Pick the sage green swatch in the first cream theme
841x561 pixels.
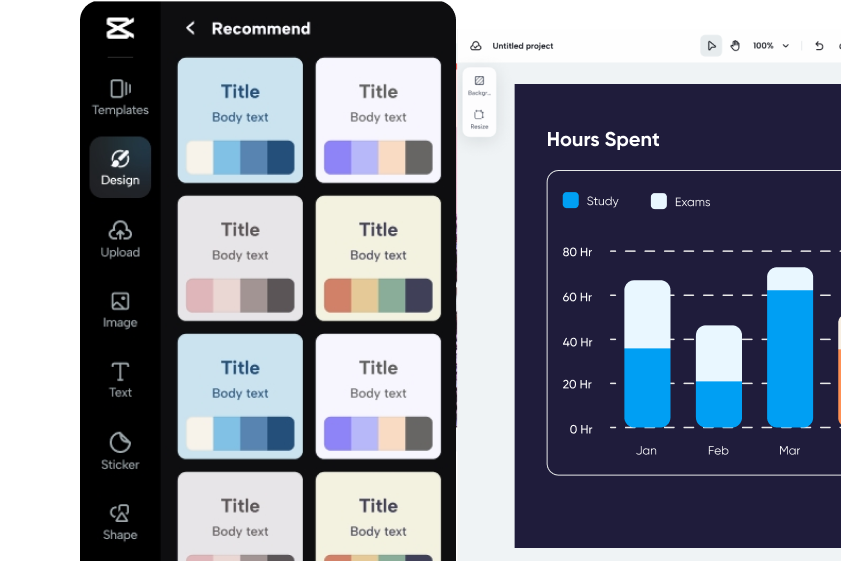(x=392, y=296)
